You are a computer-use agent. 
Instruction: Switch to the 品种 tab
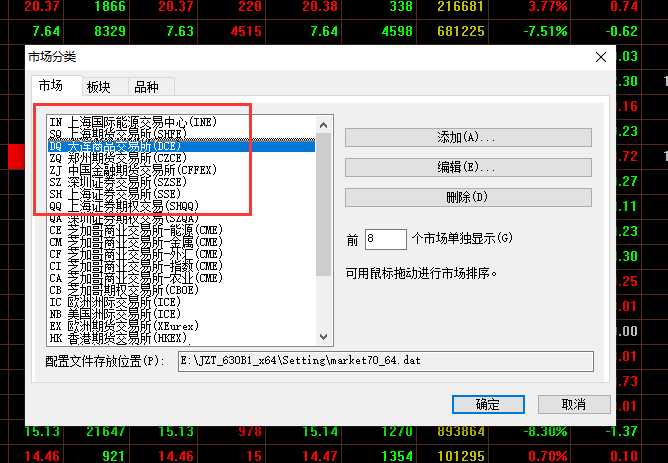click(151, 86)
